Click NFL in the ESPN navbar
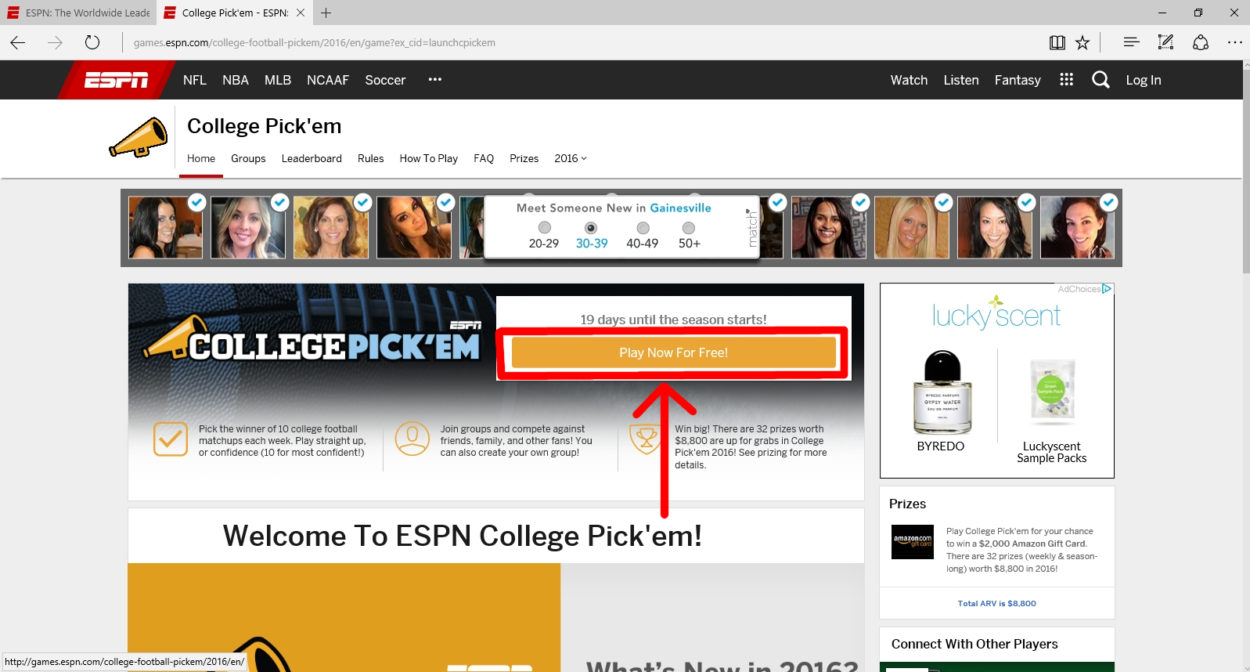Image resolution: width=1250 pixels, height=672 pixels. (195, 80)
